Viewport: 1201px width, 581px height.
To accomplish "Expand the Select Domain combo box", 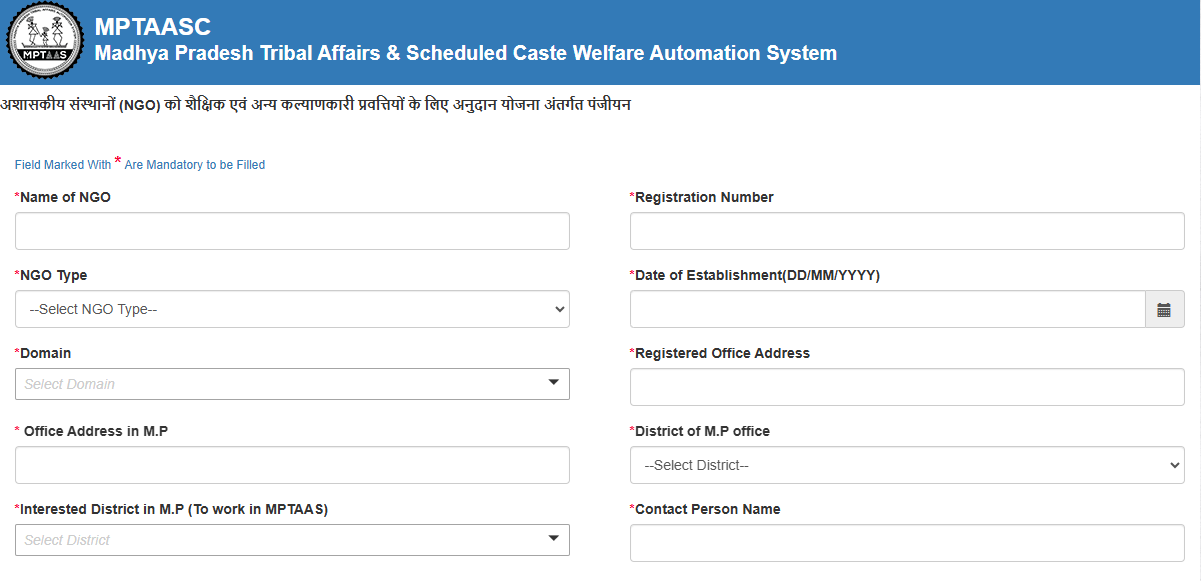I will pyautogui.click(x=292, y=383).
